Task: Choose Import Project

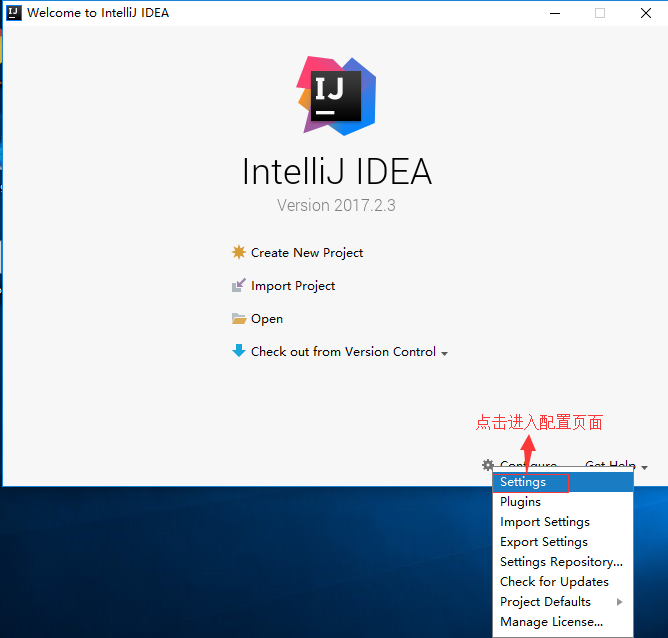Action: click(293, 286)
